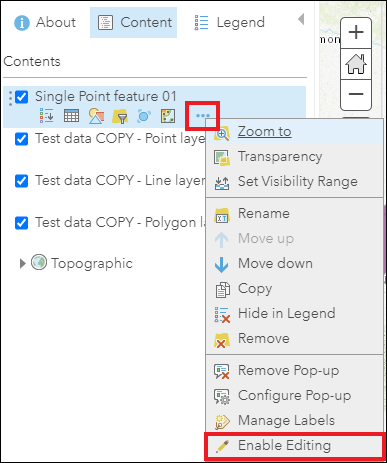
Task: Zoom out with the minus button
Action: click(356, 94)
